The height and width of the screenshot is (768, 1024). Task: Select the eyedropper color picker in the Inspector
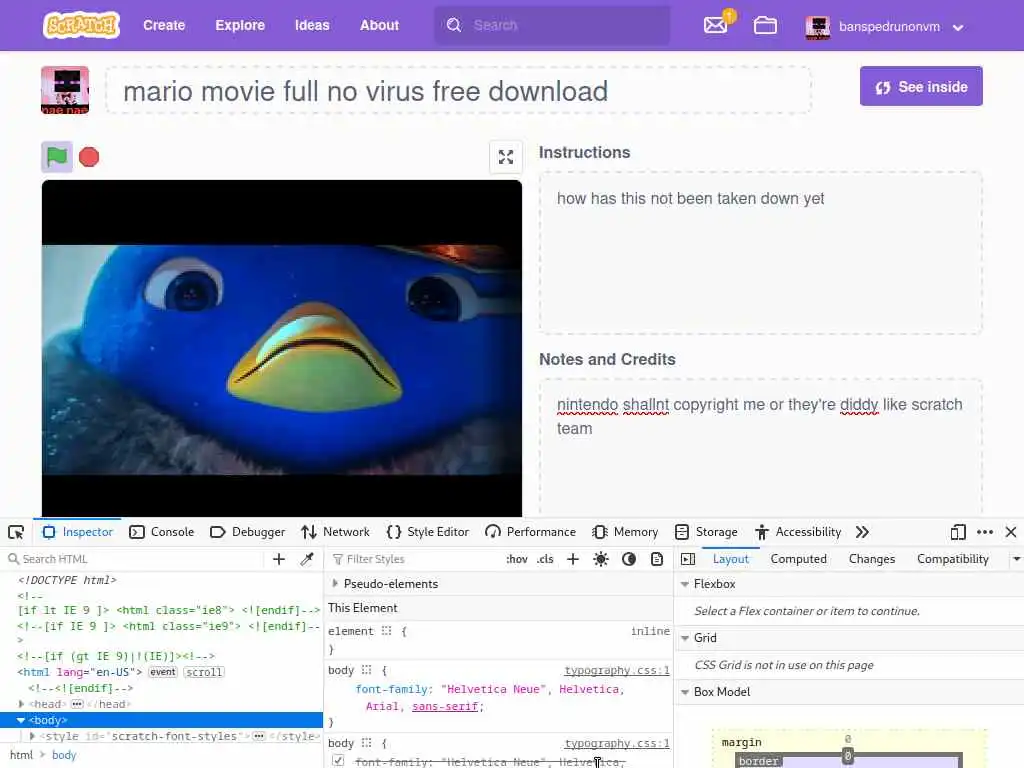307,559
